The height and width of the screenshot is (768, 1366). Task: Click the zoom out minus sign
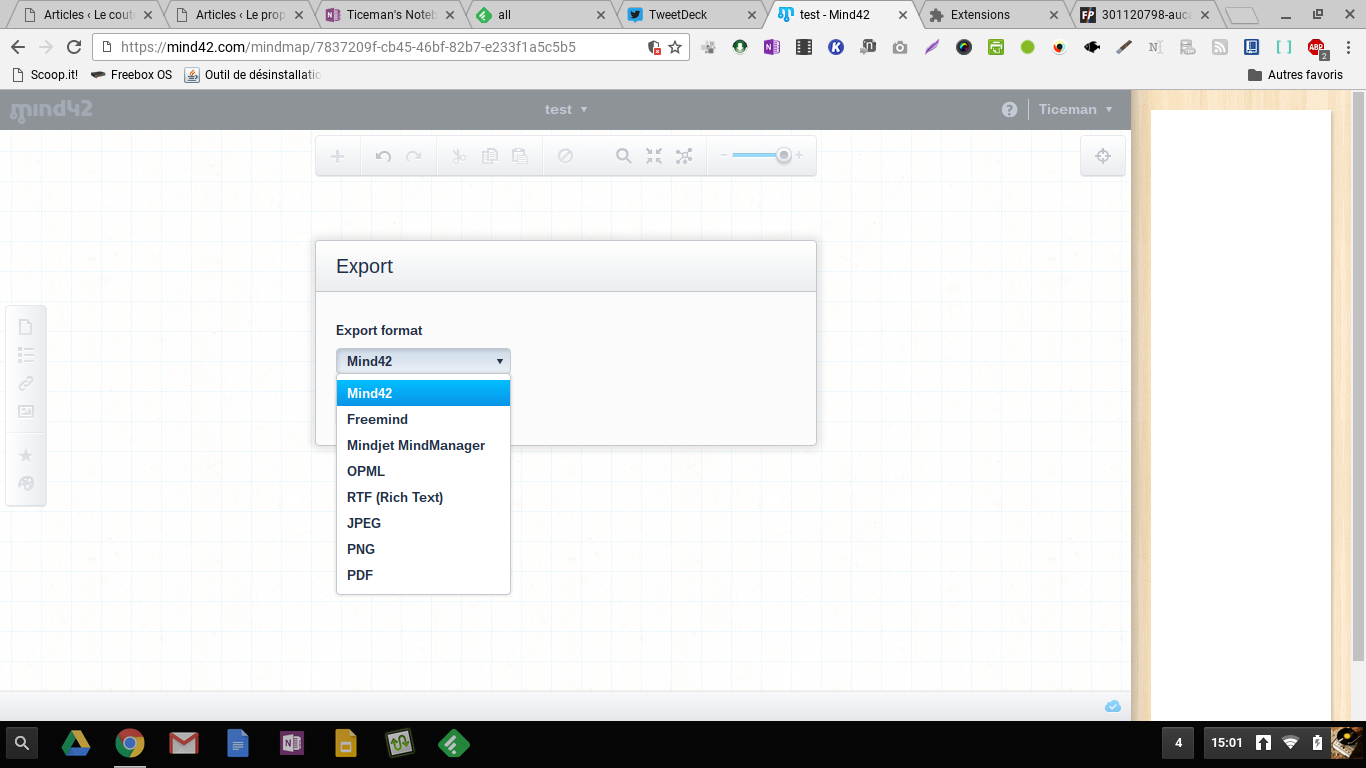pos(723,155)
